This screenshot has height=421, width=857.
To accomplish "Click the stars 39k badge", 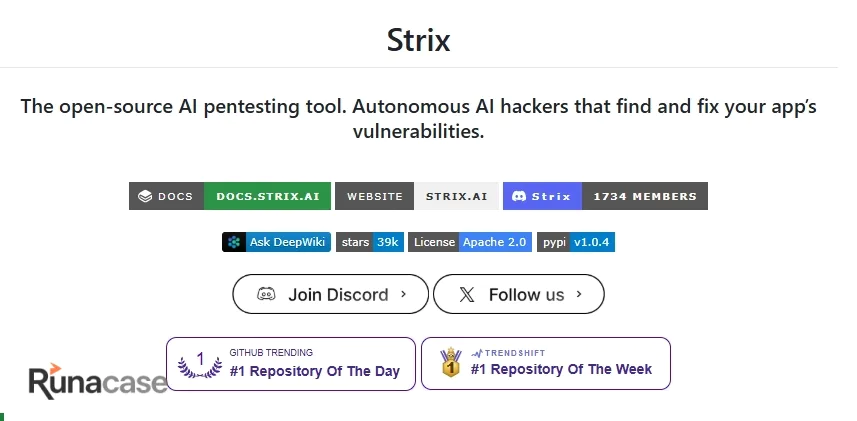I will (x=370, y=242).
